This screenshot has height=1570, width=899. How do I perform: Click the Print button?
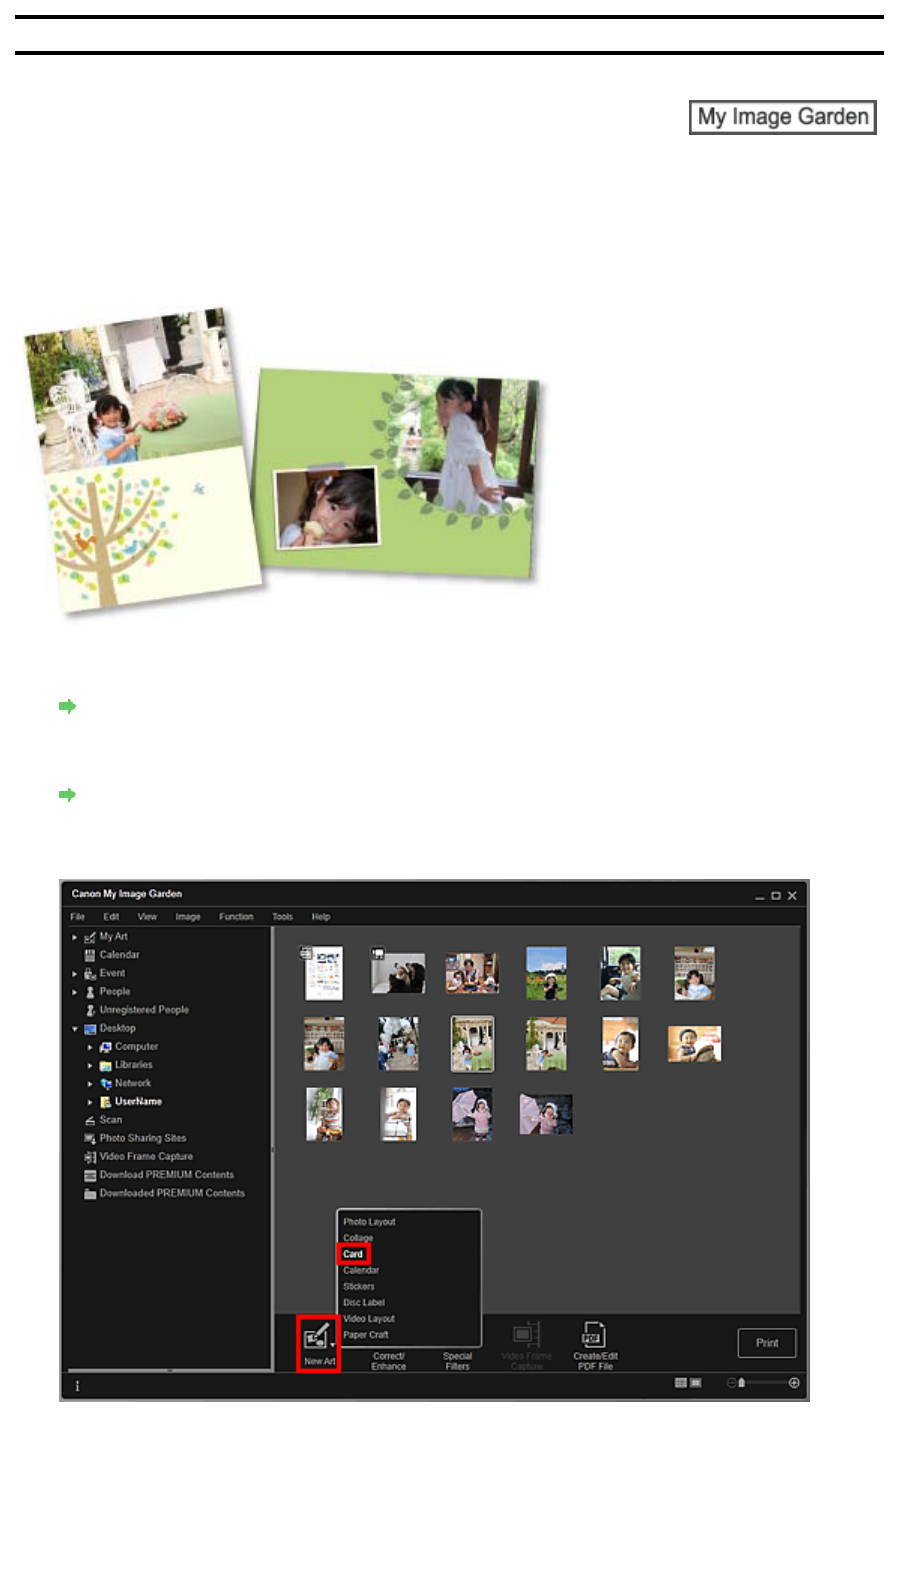pyautogui.click(x=767, y=1343)
